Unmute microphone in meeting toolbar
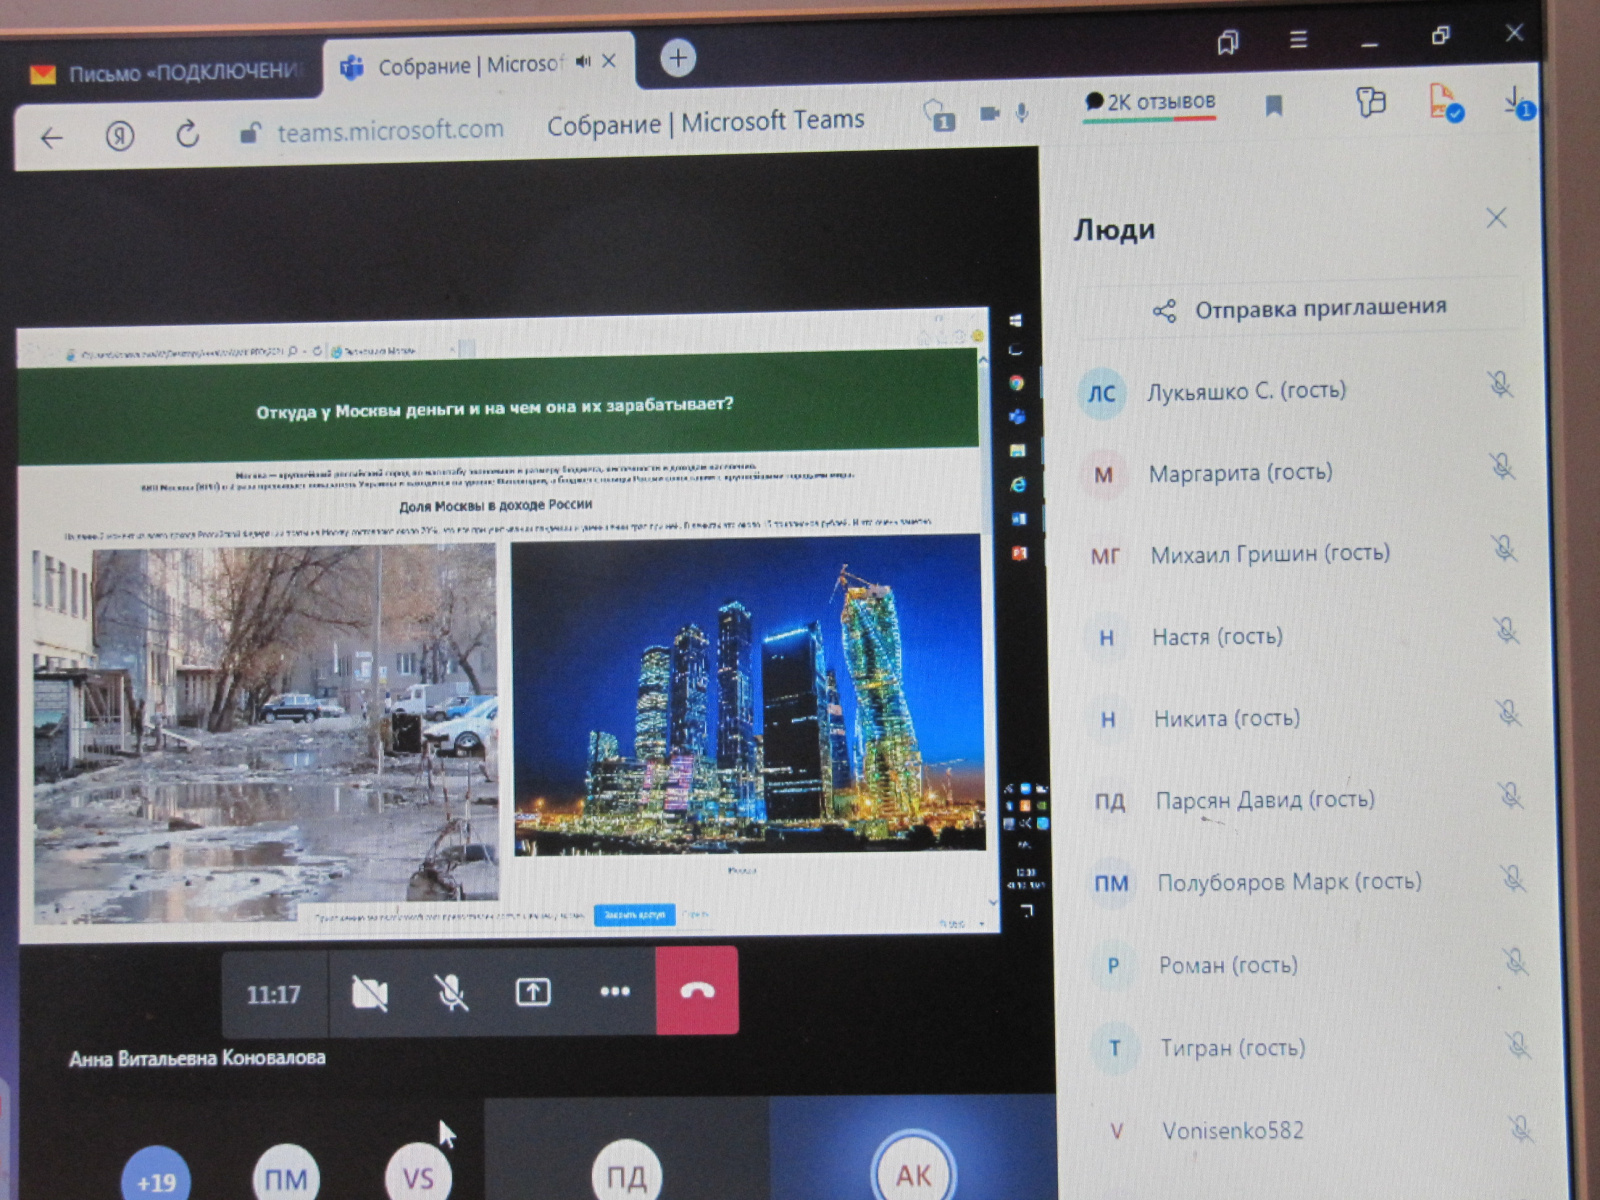 (451, 993)
